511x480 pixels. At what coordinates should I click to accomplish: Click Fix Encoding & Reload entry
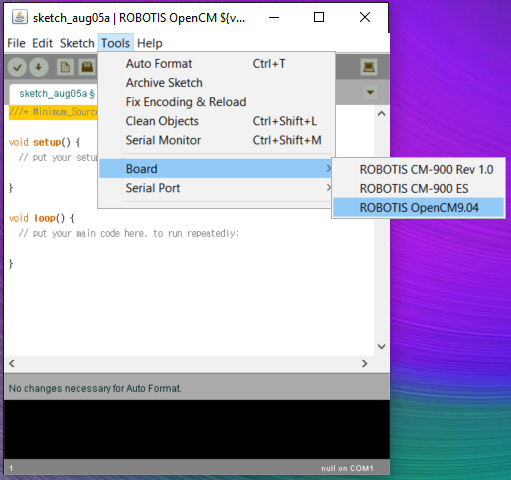(186, 102)
